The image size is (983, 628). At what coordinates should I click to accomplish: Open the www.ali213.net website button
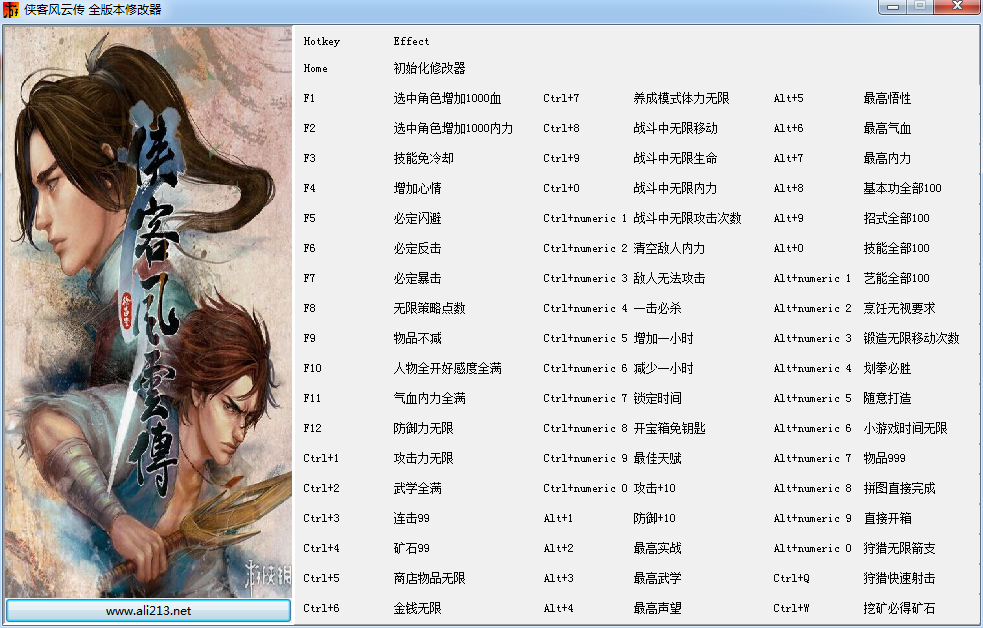[148, 610]
